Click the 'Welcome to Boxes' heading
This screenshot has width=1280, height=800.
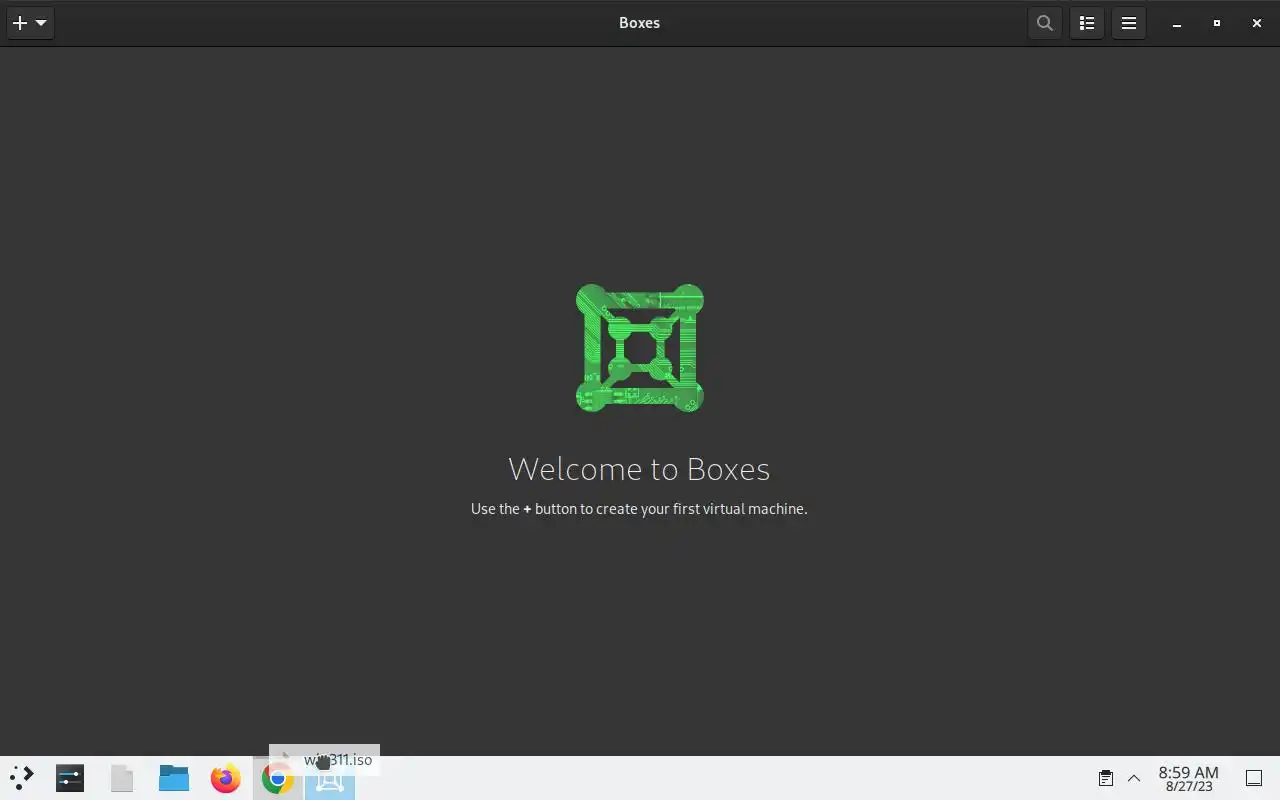(639, 469)
